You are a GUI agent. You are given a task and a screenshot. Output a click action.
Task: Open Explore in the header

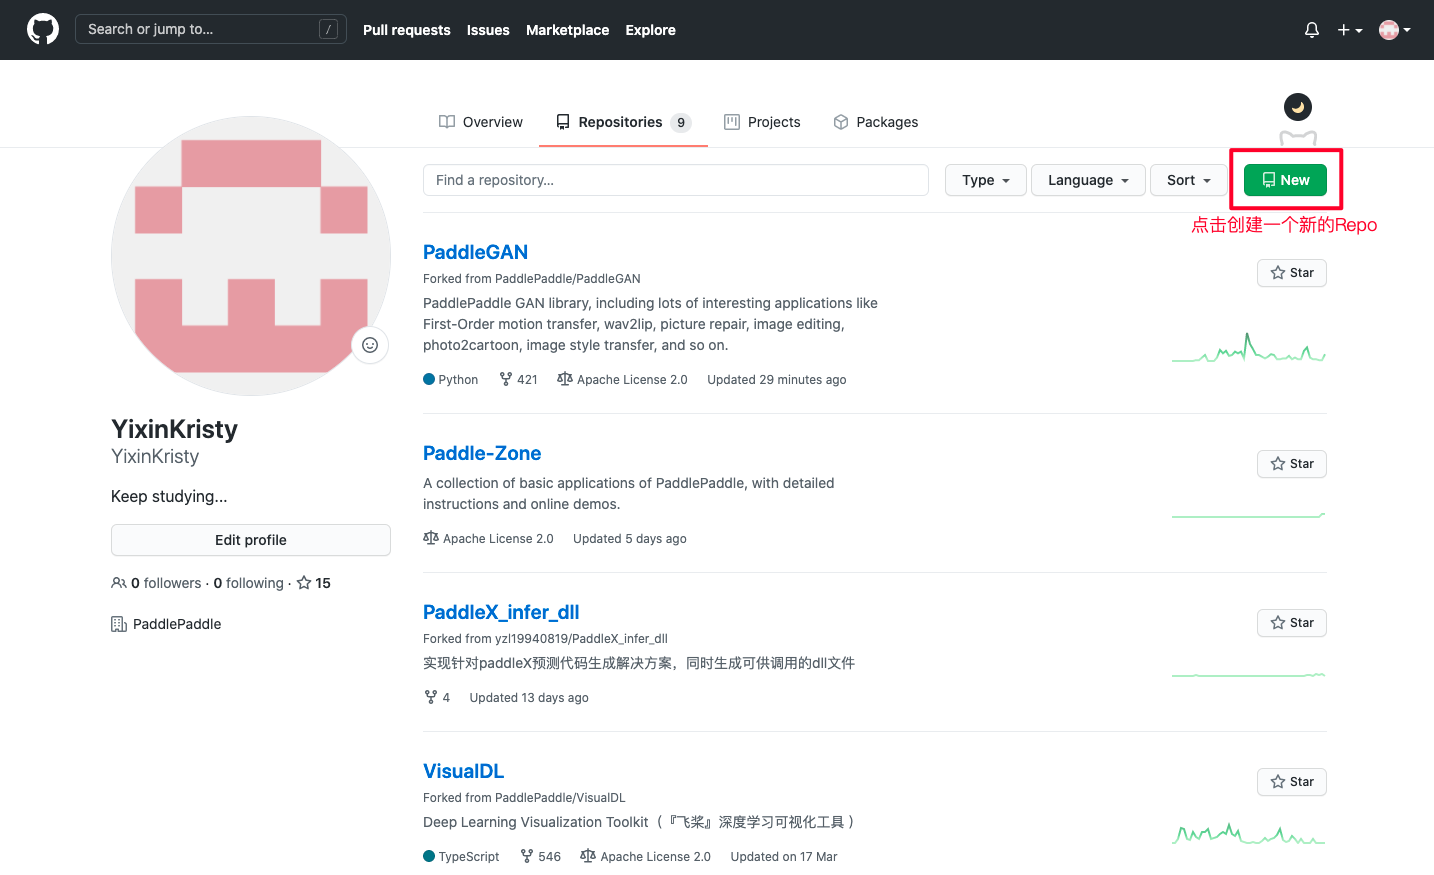(651, 30)
